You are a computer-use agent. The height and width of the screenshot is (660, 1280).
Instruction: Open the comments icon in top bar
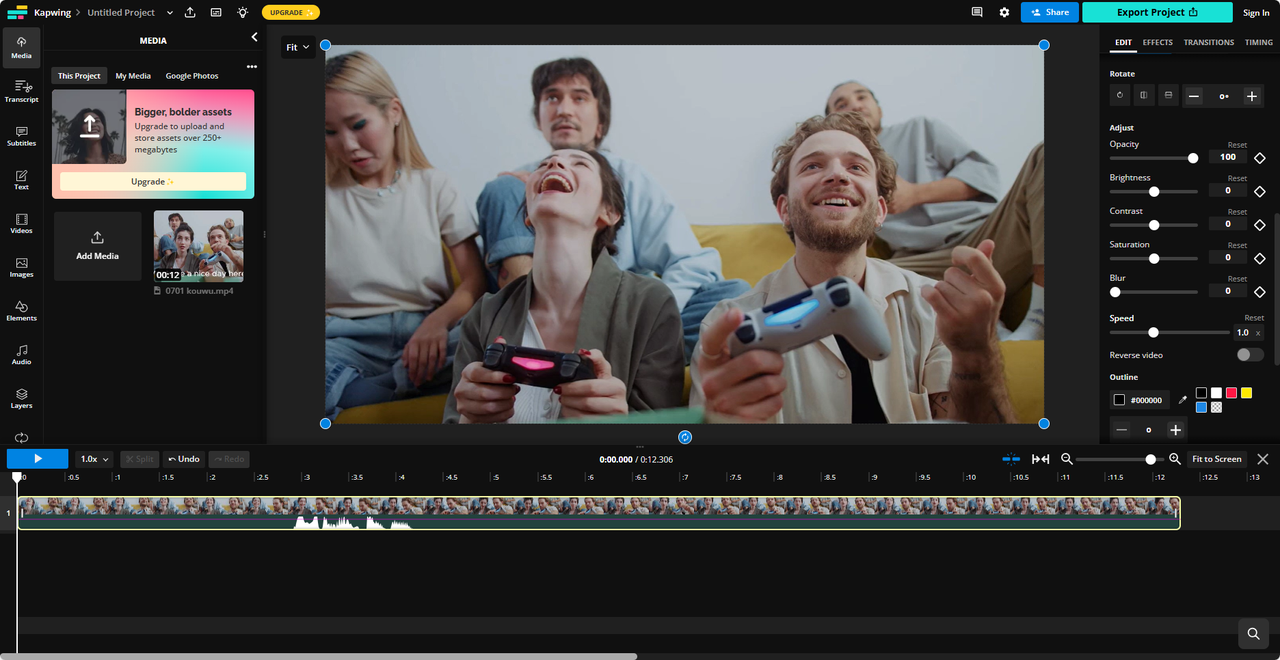click(x=977, y=12)
